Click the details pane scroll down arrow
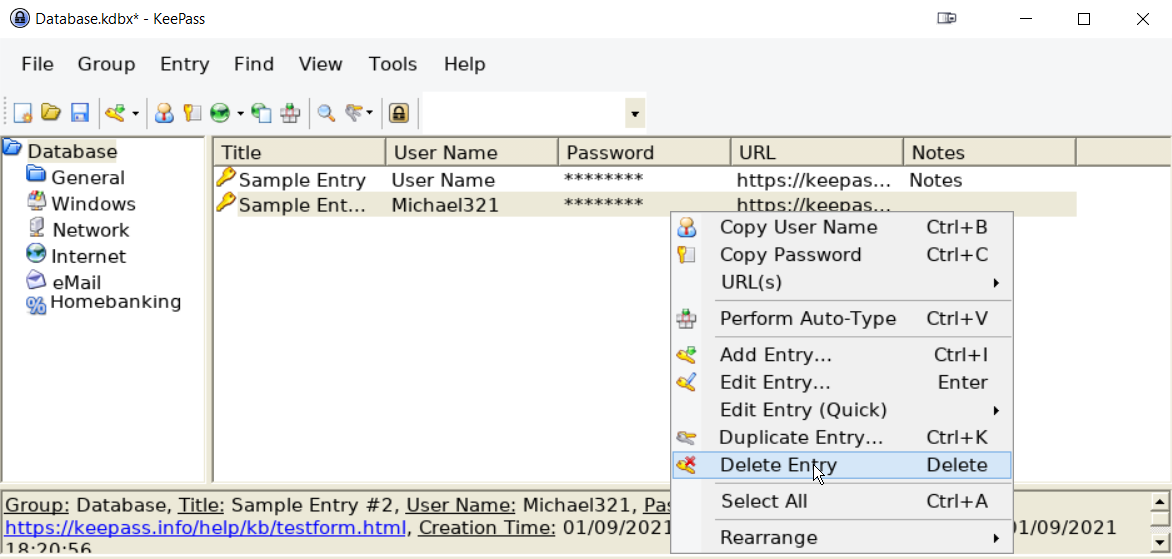1172x559 pixels. pos(1160,541)
